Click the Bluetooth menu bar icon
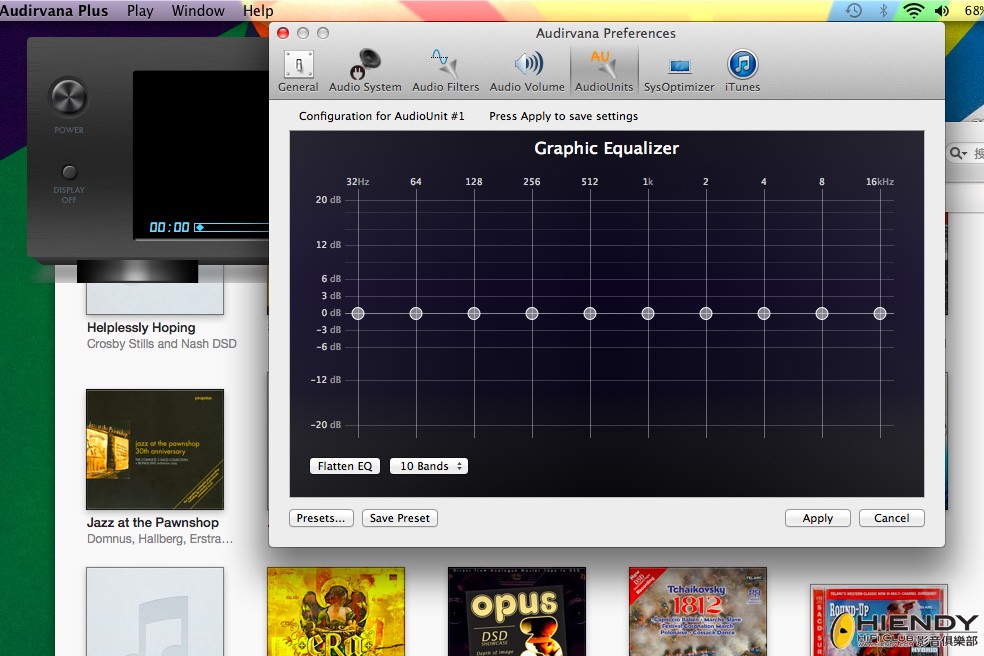 point(884,10)
